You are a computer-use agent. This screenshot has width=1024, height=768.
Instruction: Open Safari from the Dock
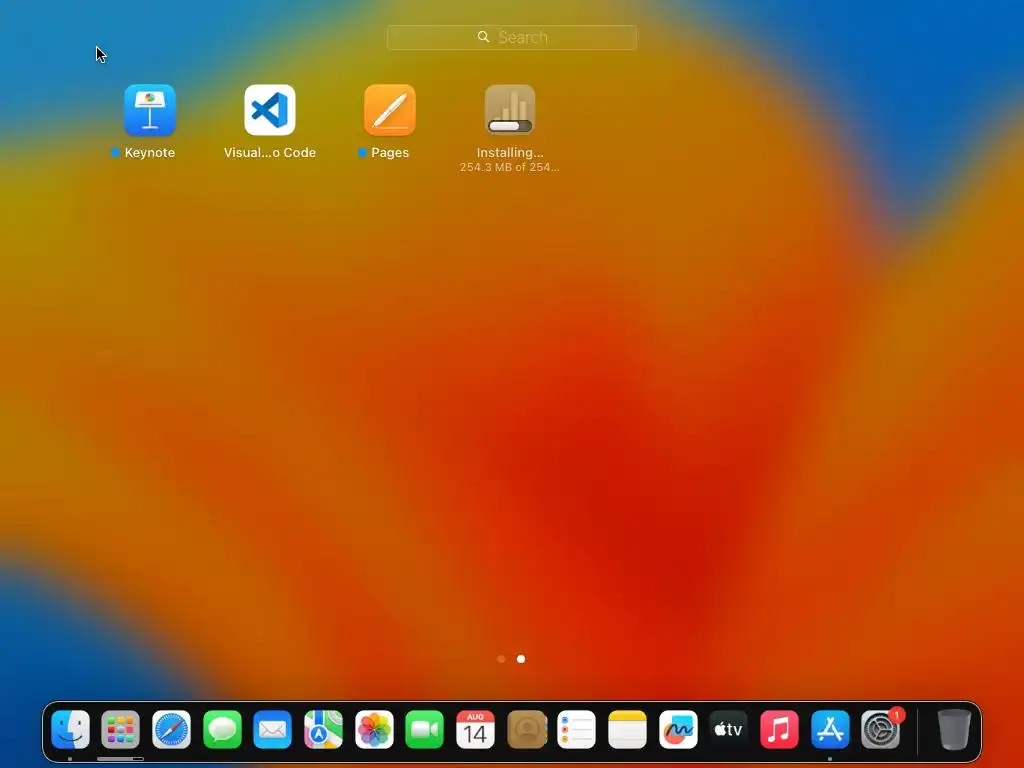pyautogui.click(x=171, y=729)
